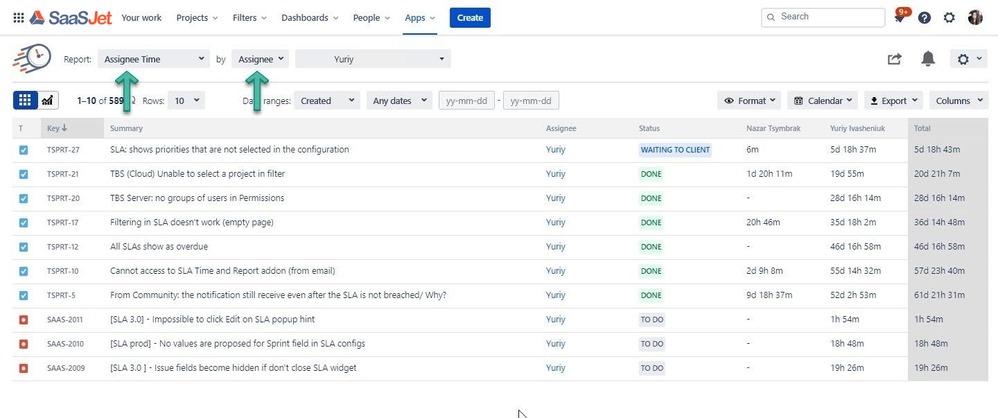
Task: Change Rows per page dropdown
Action: (x=186, y=101)
